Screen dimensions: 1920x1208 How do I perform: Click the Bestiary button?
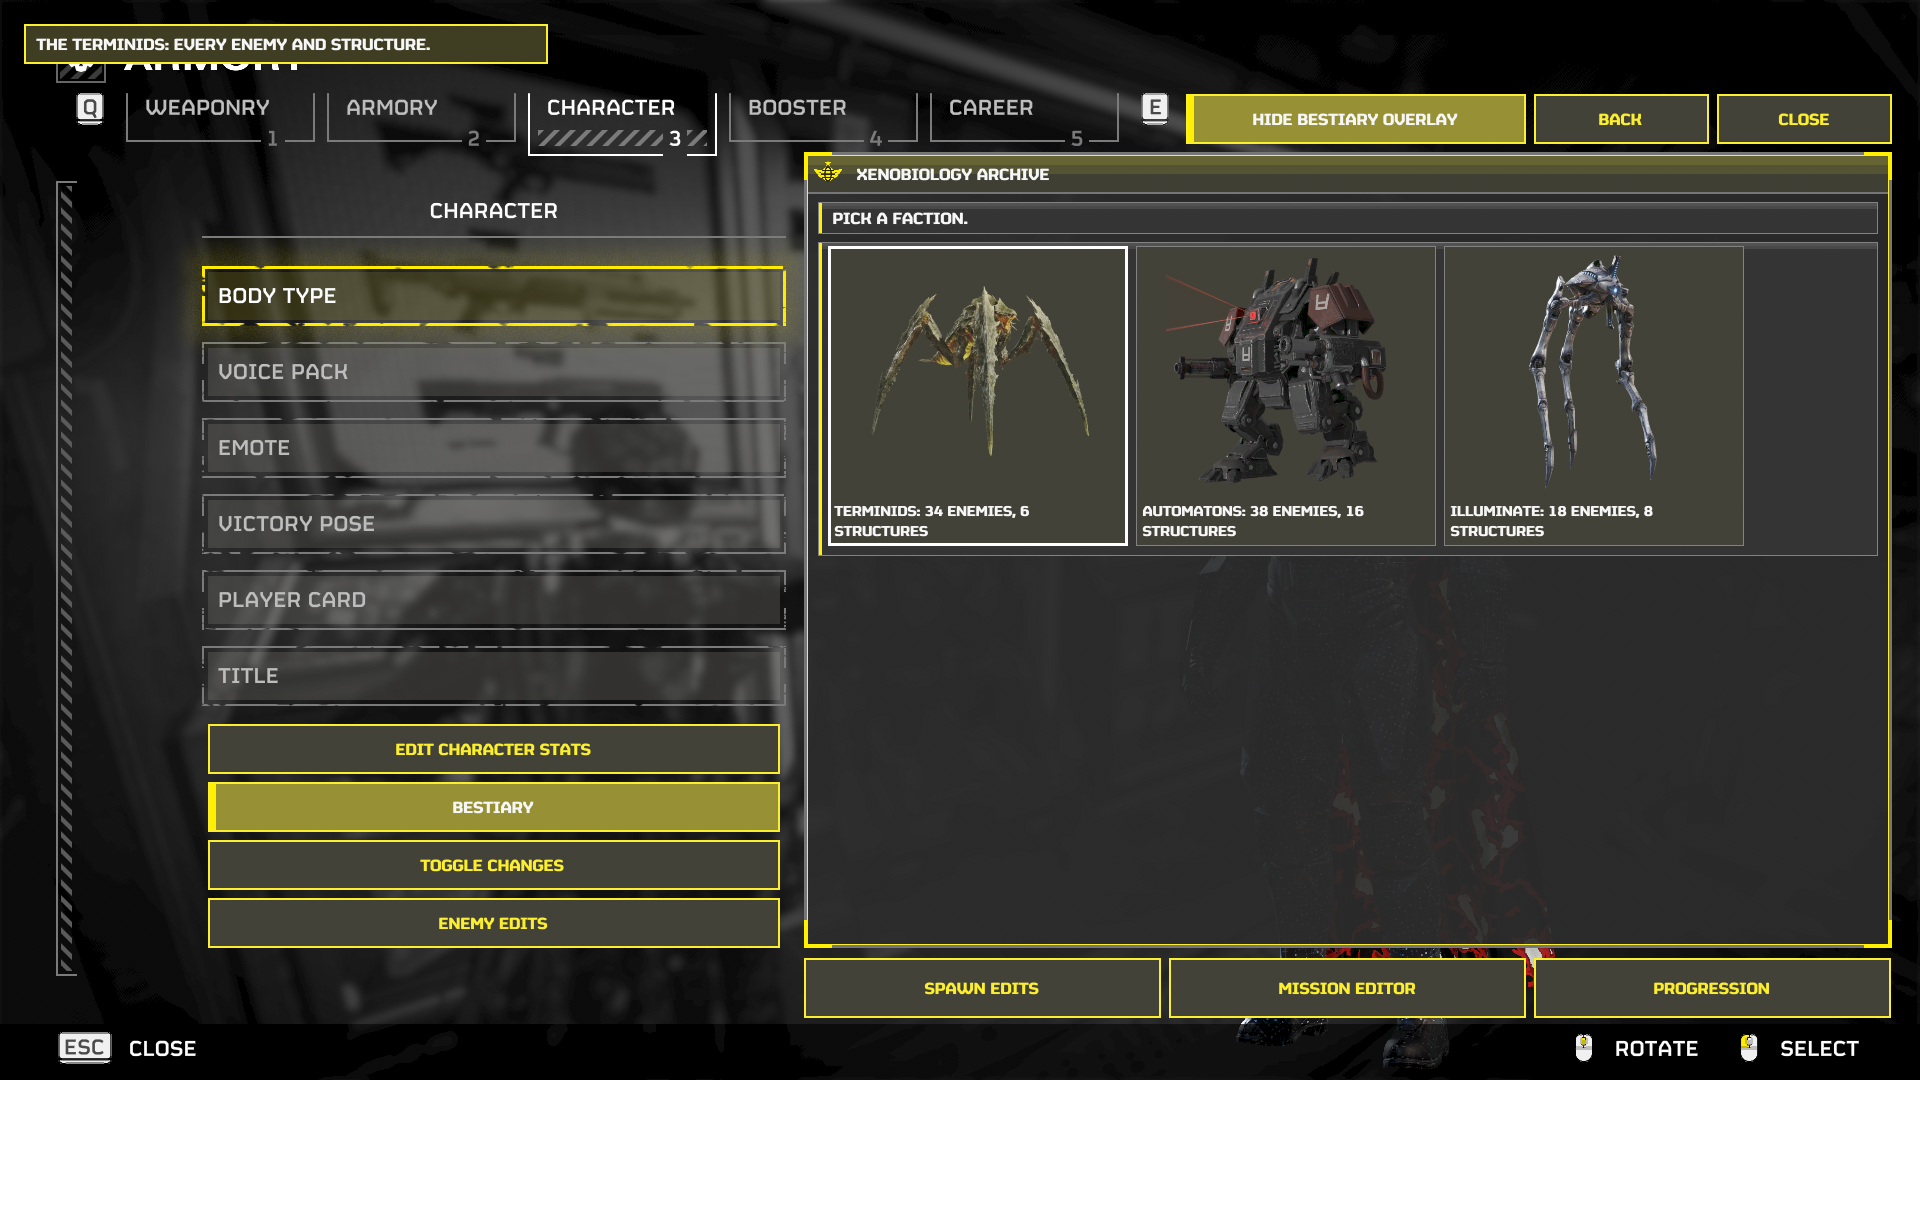point(494,807)
